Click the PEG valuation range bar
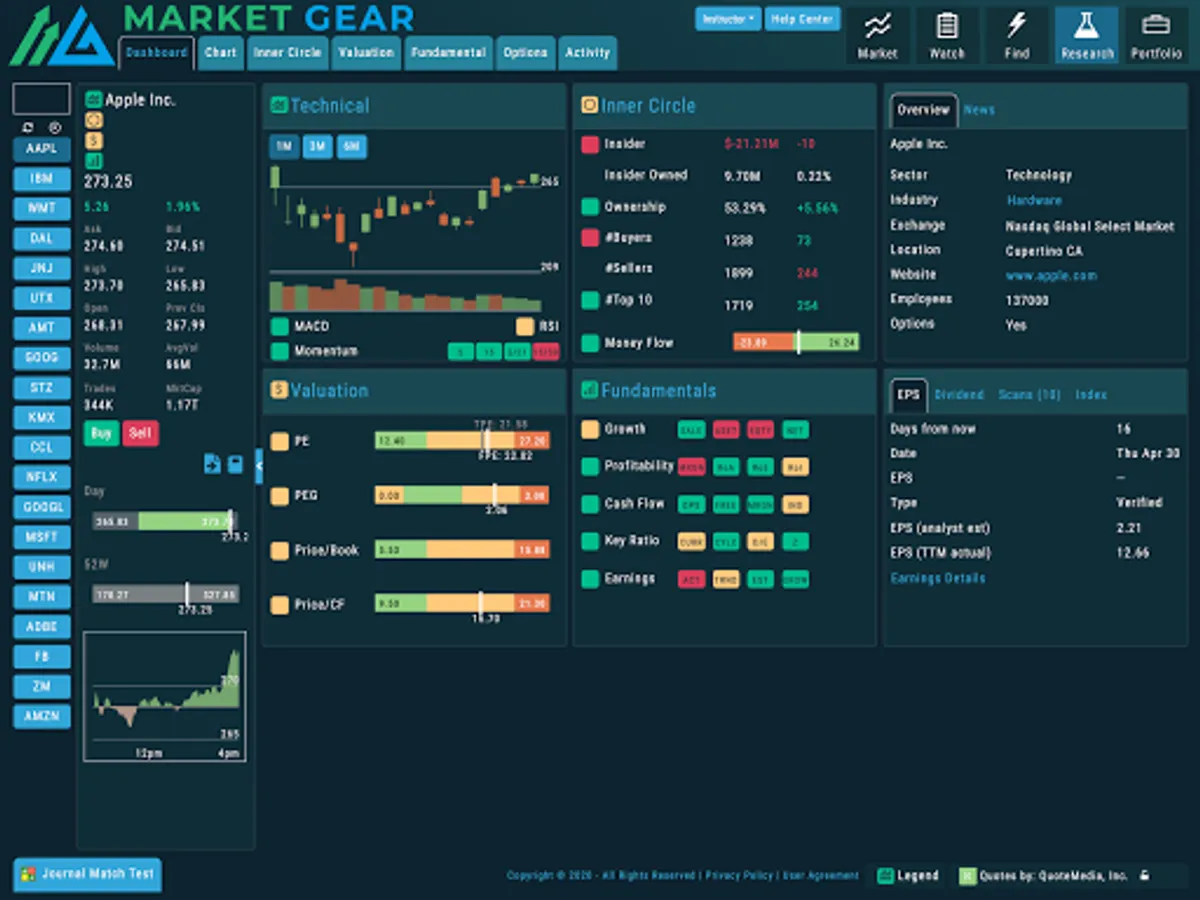This screenshot has height=900, width=1200. tap(462, 495)
